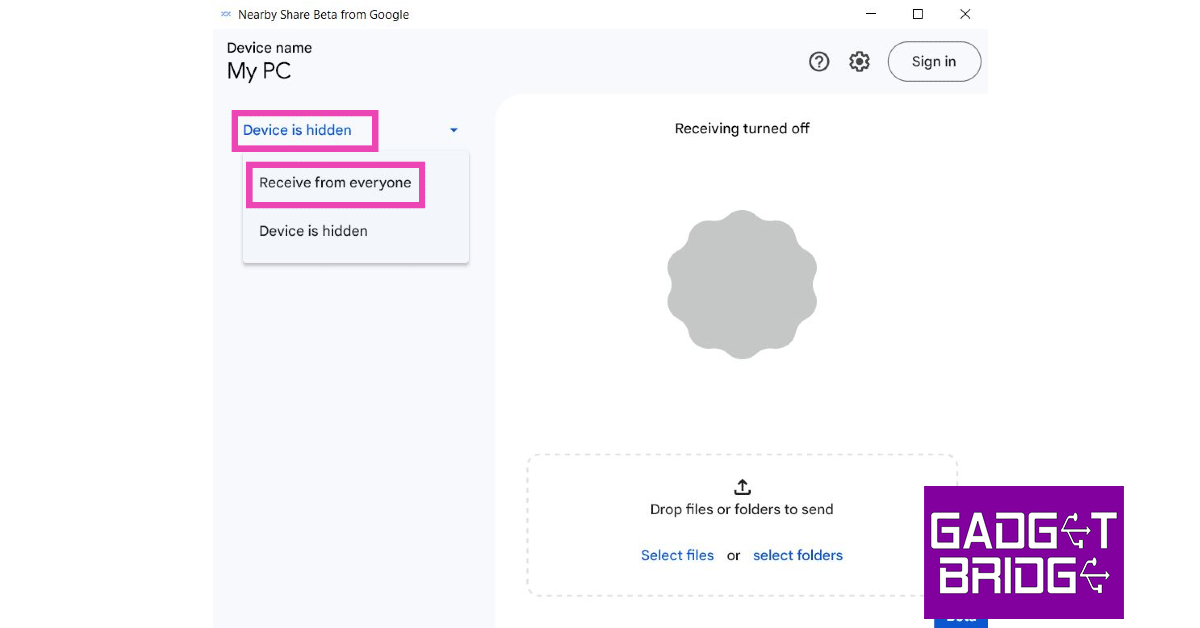The width and height of the screenshot is (1200, 628).
Task: Click the Nearby Share app icon in title bar
Action: [226, 15]
